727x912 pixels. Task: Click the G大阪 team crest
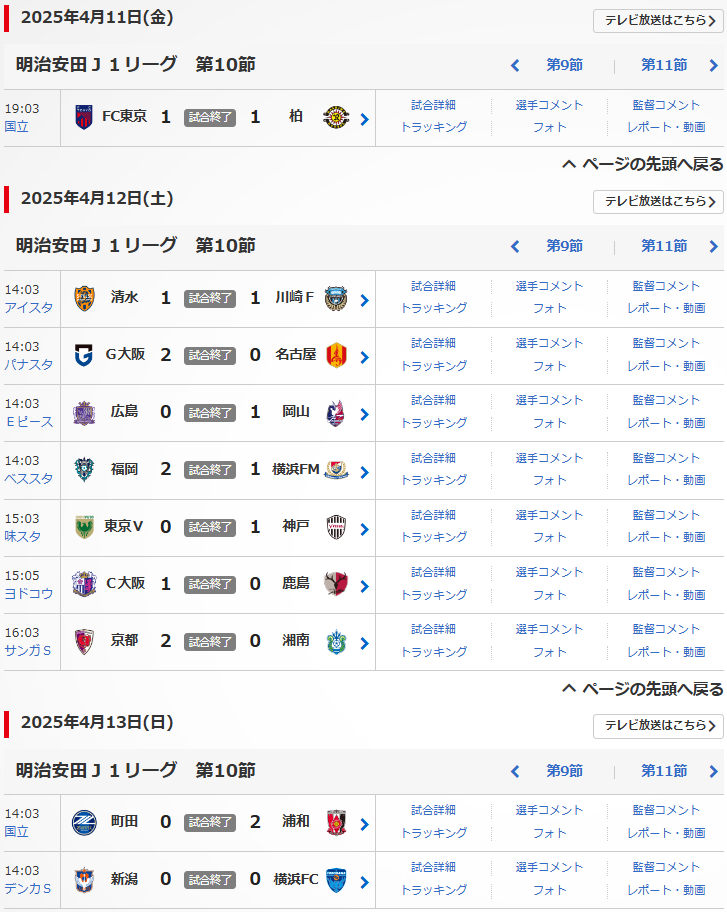click(x=84, y=355)
